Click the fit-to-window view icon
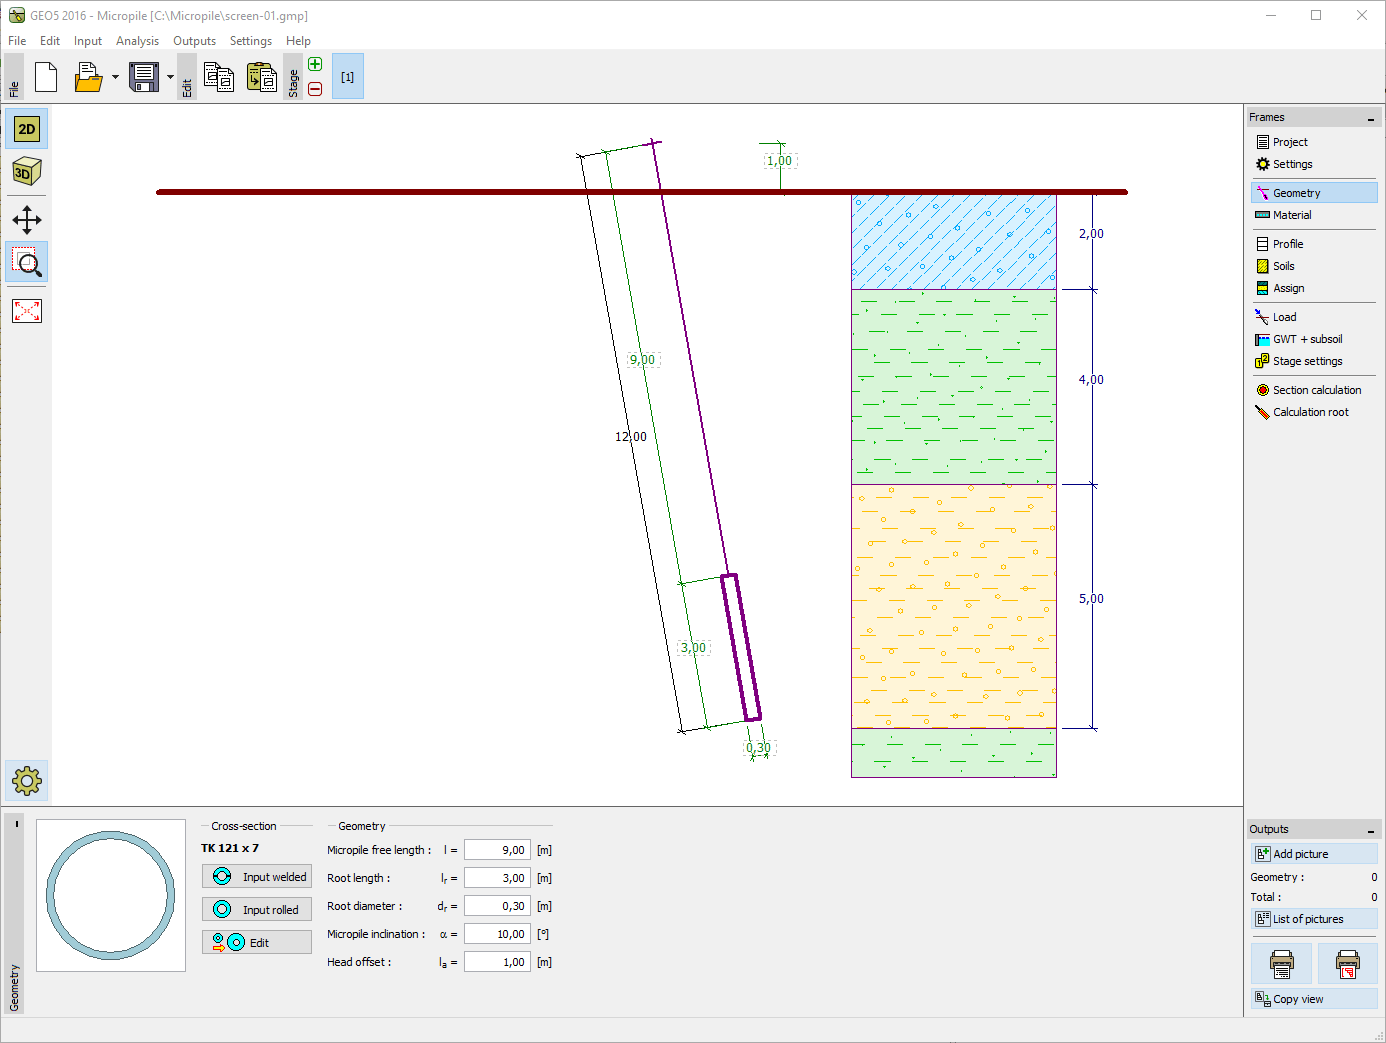Image resolution: width=1386 pixels, height=1043 pixels. pyautogui.click(x=27, y=311)
